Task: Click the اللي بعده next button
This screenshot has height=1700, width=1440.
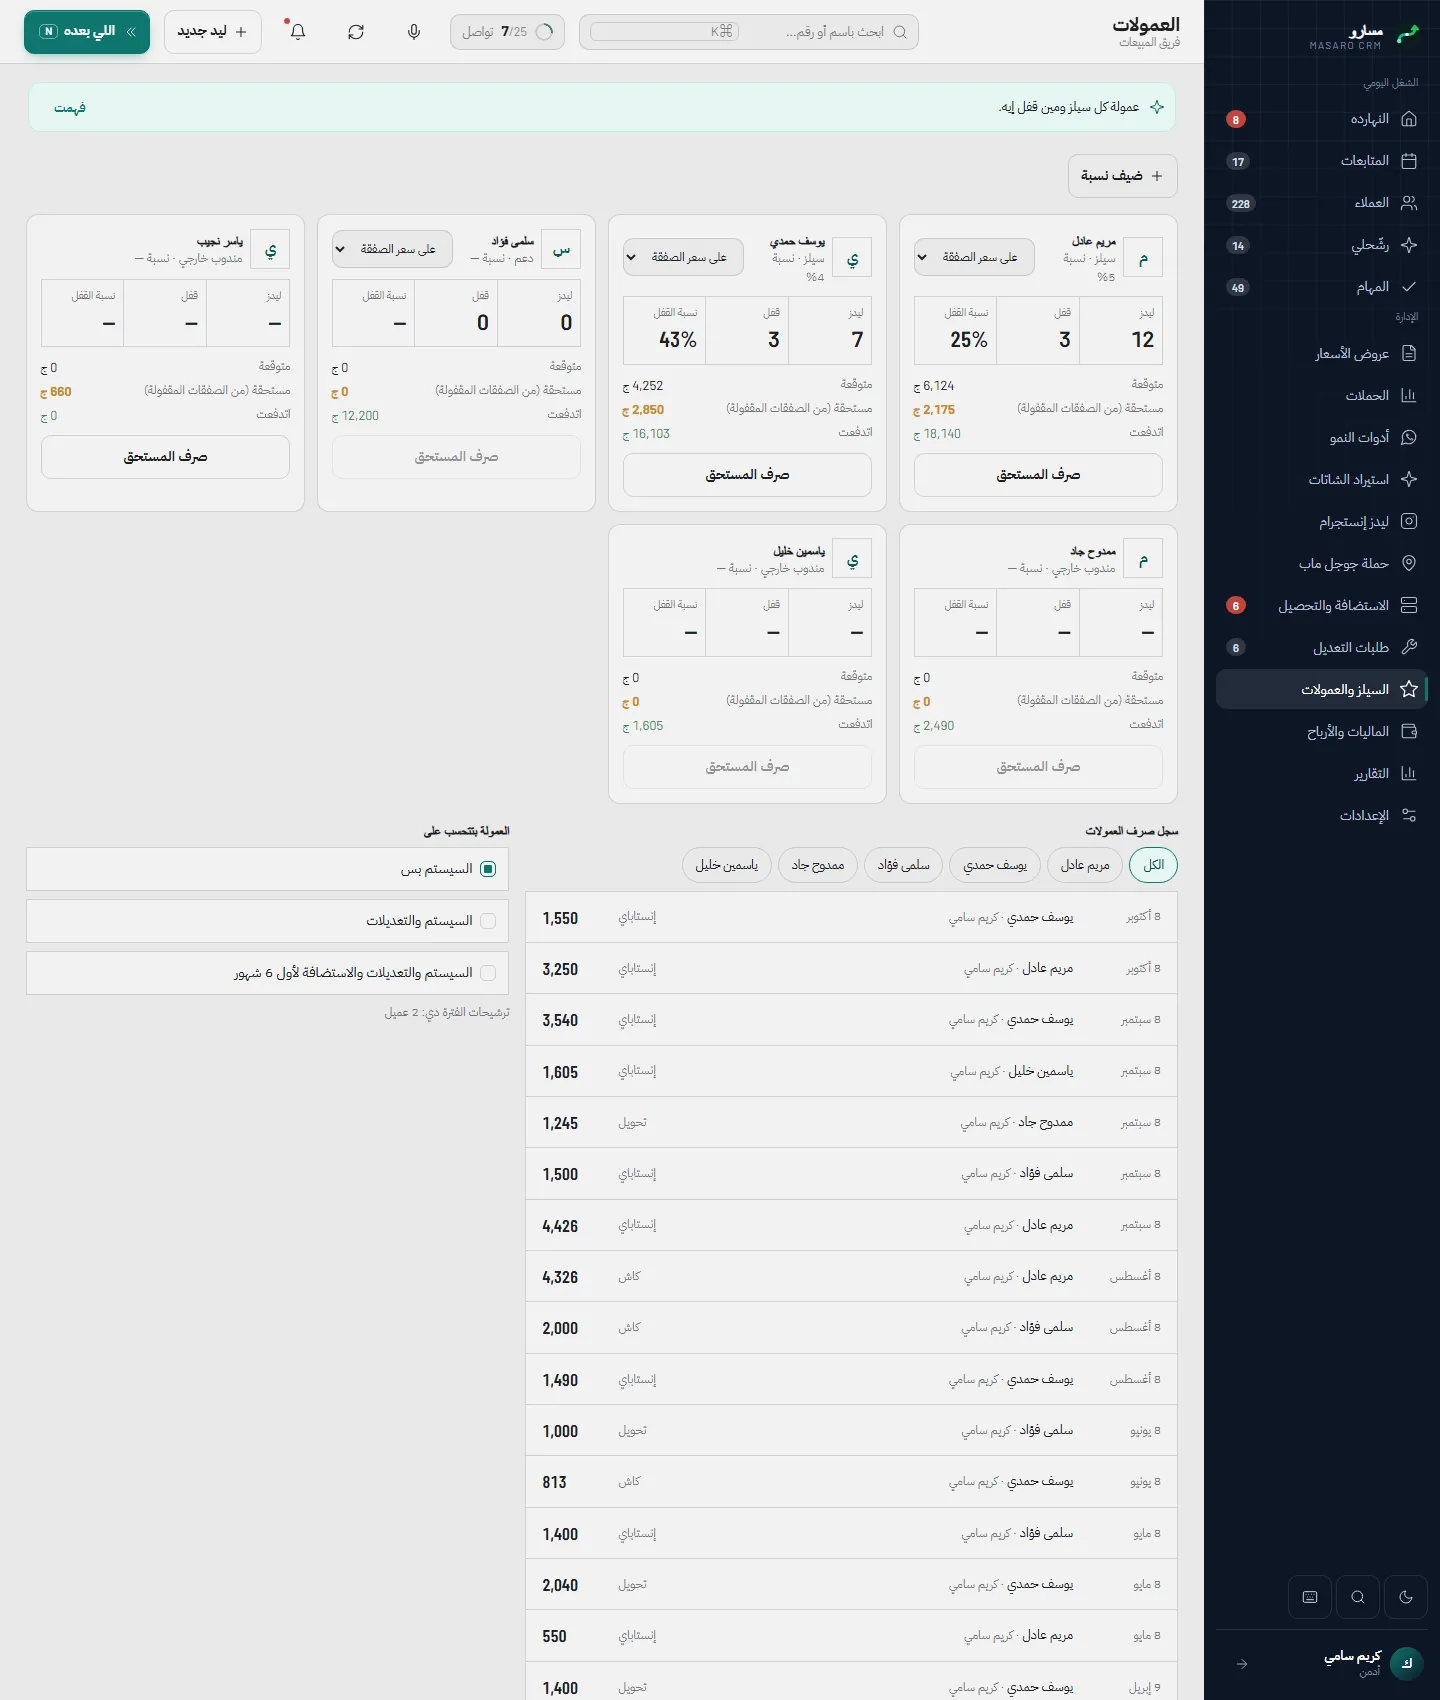Action: [87, 32]
